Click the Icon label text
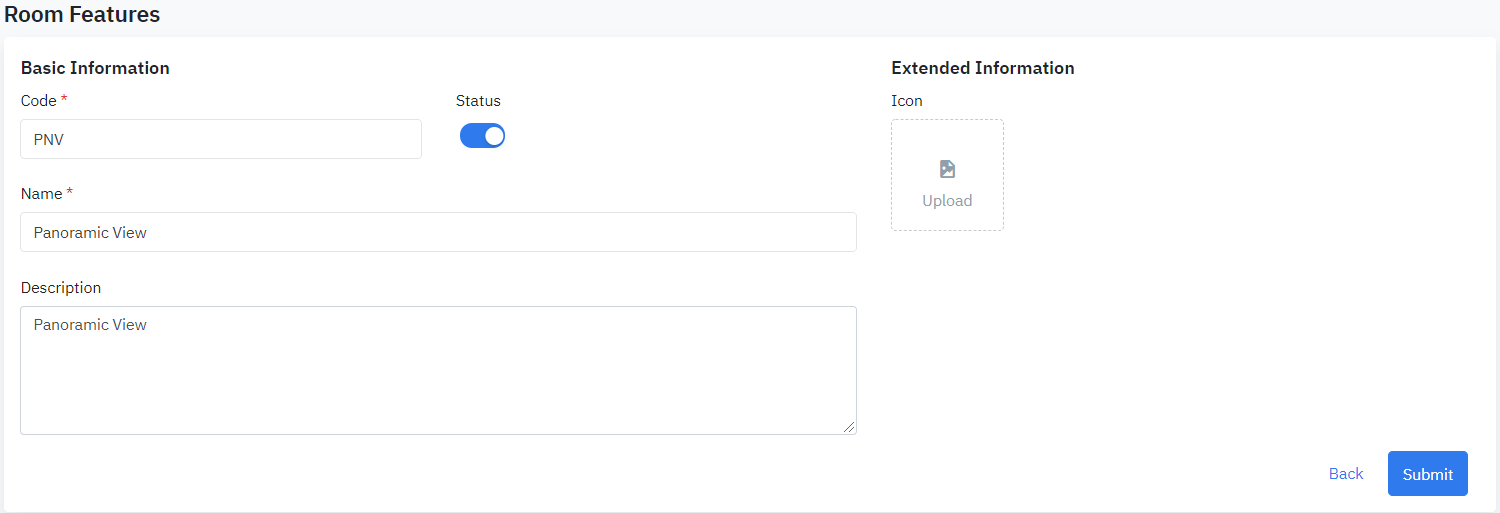The image size is (1500, 513). [906, 101]
